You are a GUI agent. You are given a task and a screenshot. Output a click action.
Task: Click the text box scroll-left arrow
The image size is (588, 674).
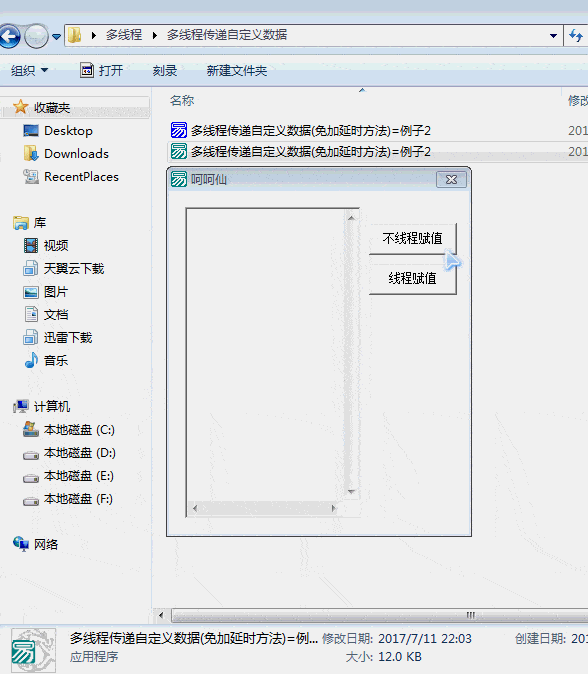(x=195, y=509)
